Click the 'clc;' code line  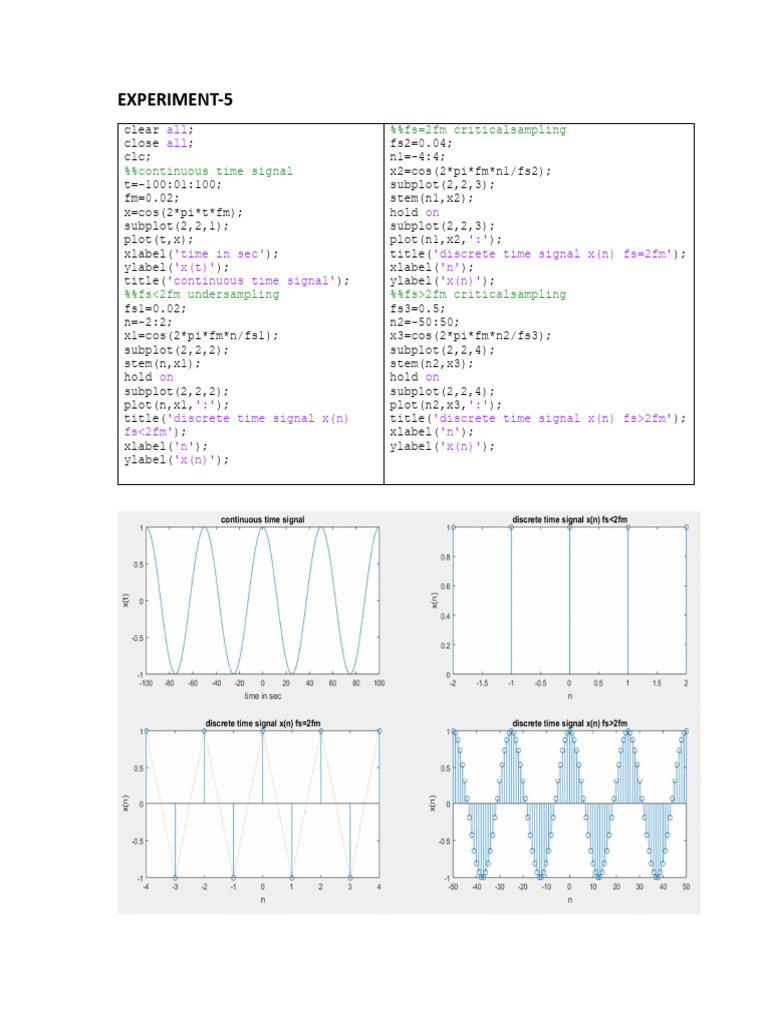[137, 157]
